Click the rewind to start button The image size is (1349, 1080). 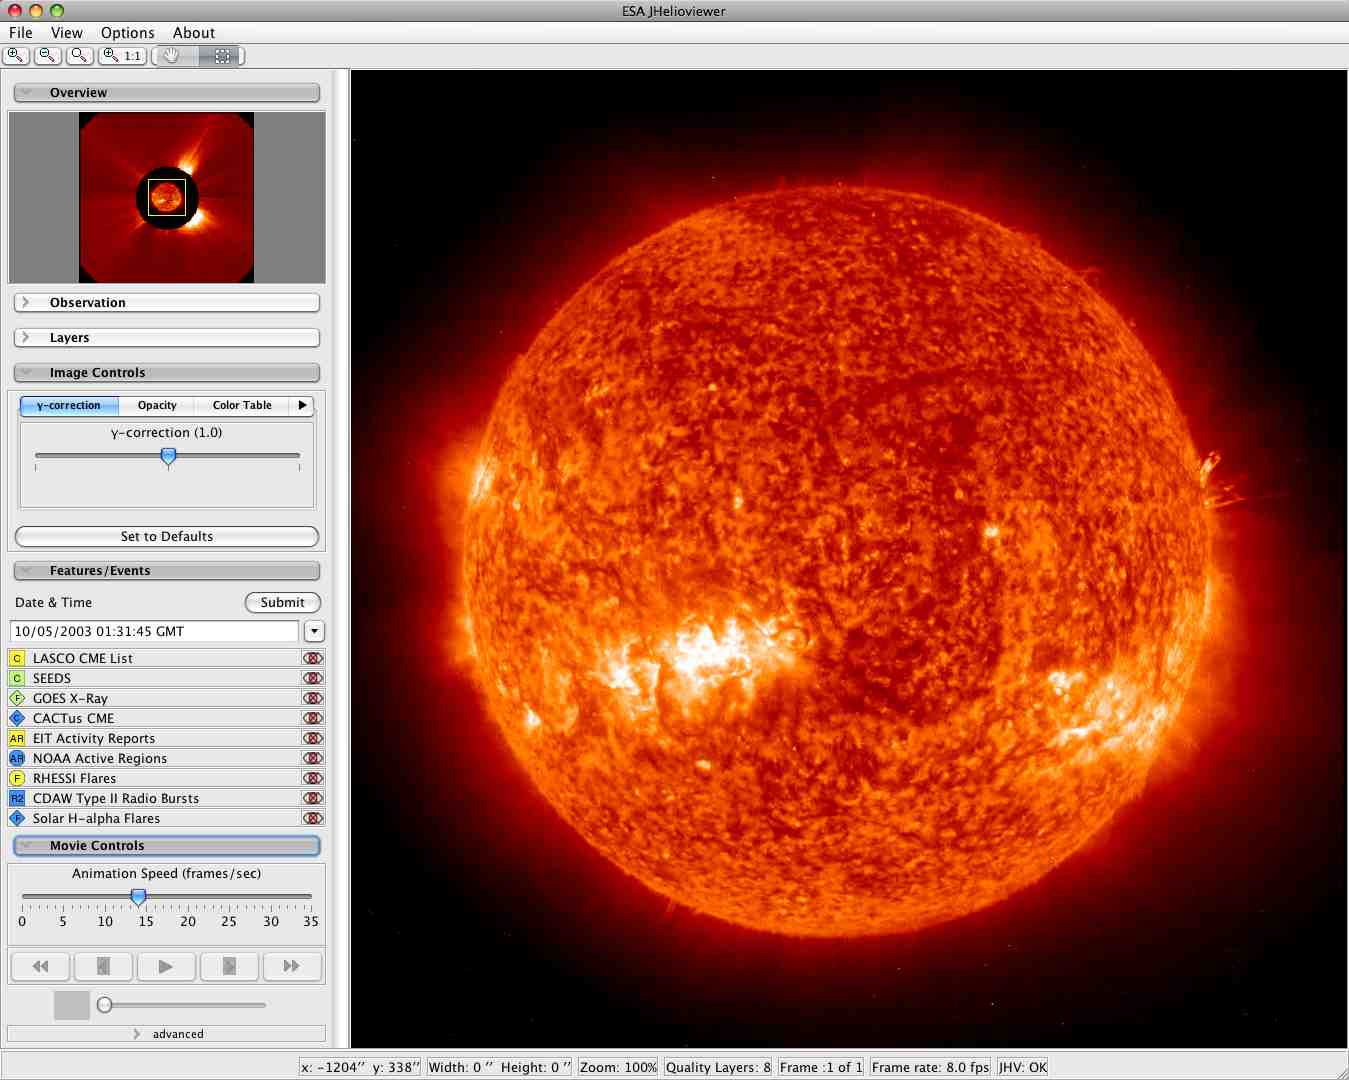pos(40,966)
